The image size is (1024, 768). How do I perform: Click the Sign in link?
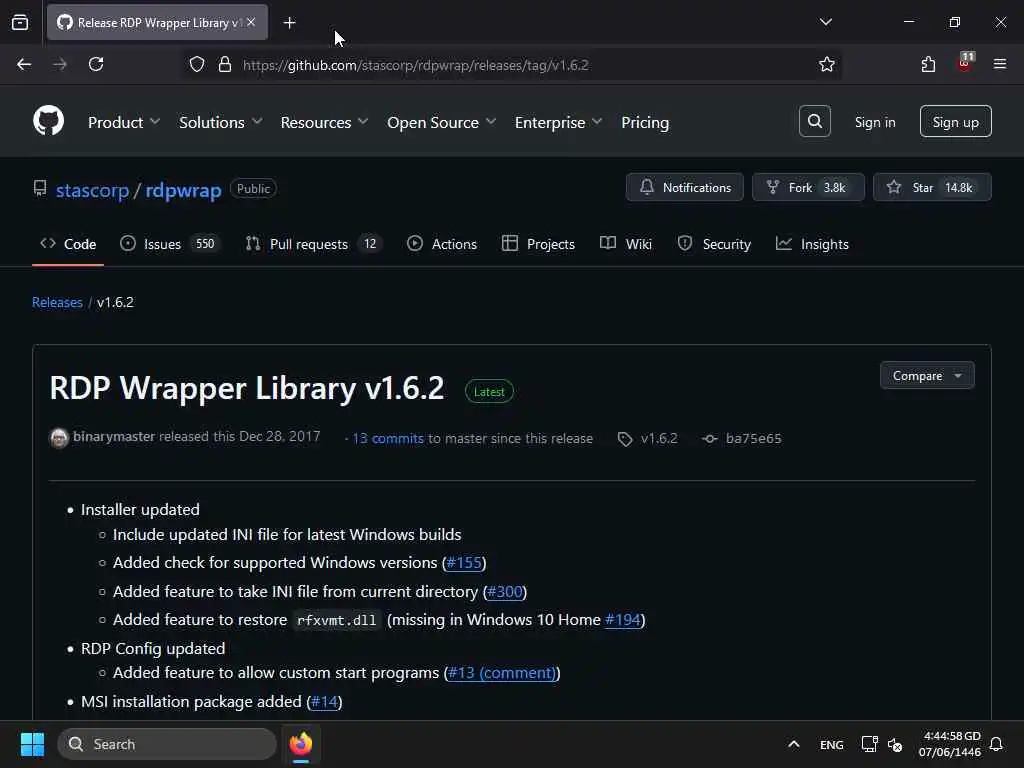874,122
